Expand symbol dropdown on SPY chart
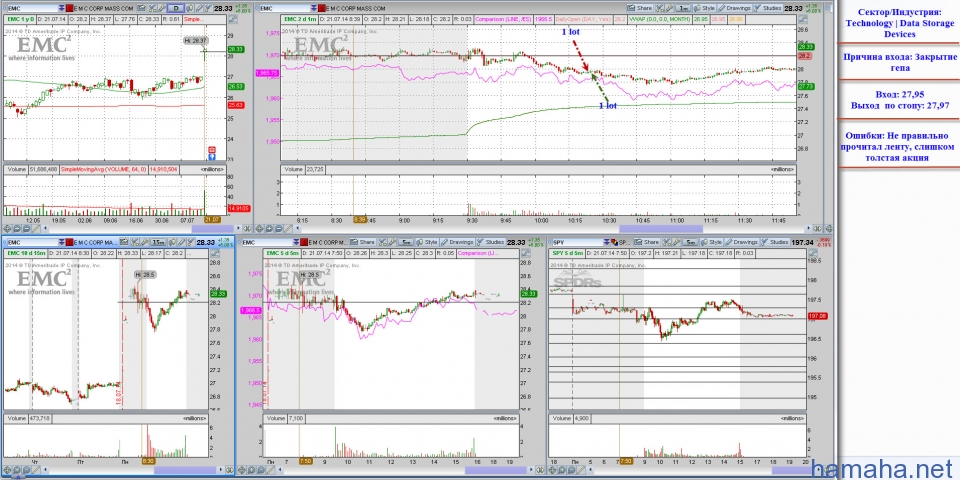This screenshot has height=480, width=960. point(607,242)
